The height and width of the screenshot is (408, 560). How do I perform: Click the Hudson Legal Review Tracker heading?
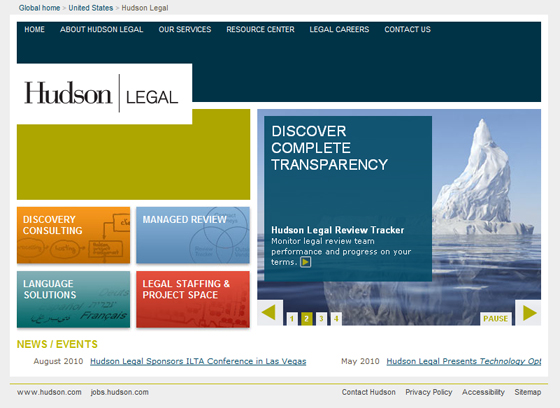coord(338,230)
